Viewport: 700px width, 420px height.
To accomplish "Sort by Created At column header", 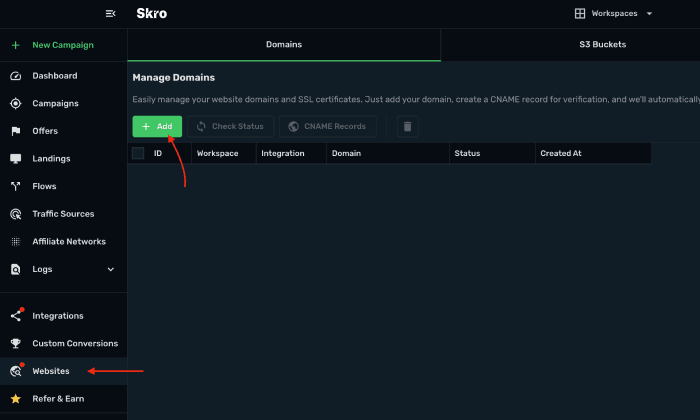I will point(561,154).
